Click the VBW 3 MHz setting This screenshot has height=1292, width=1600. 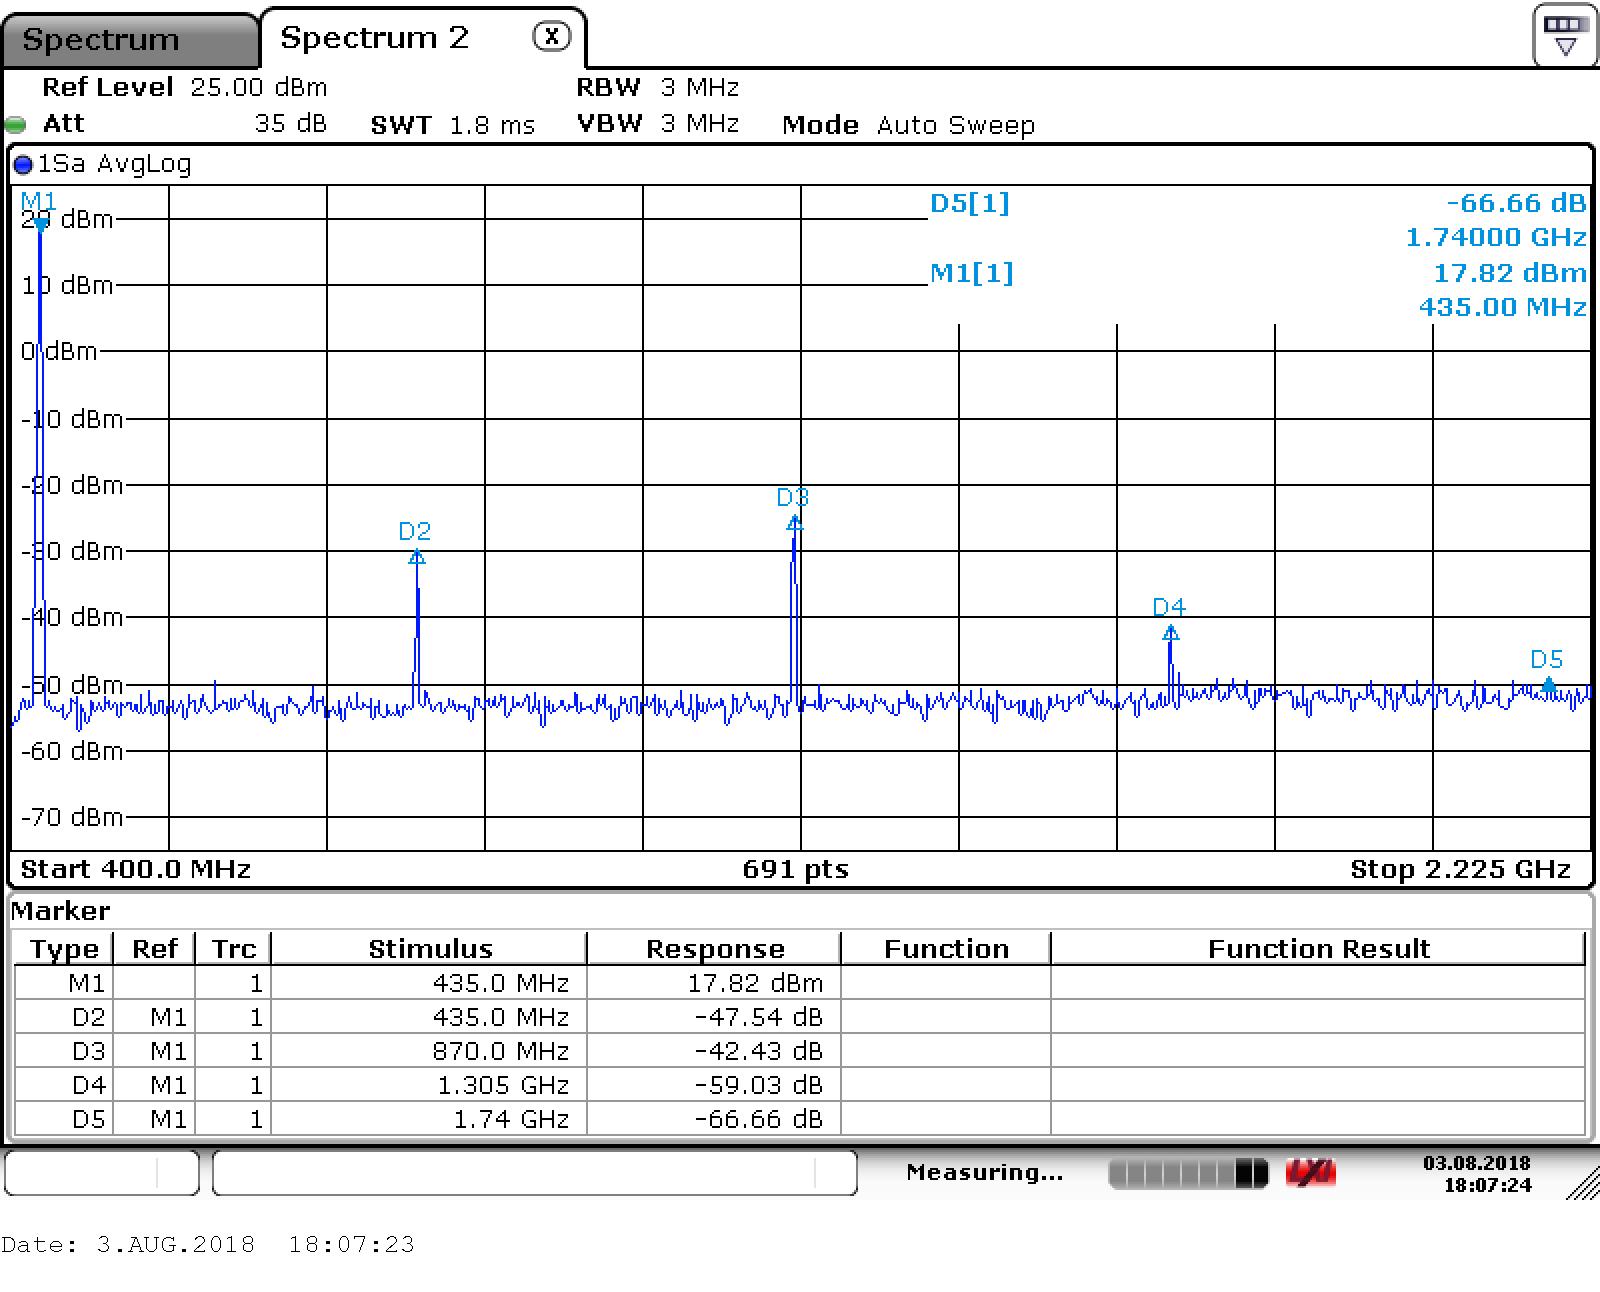658,124
